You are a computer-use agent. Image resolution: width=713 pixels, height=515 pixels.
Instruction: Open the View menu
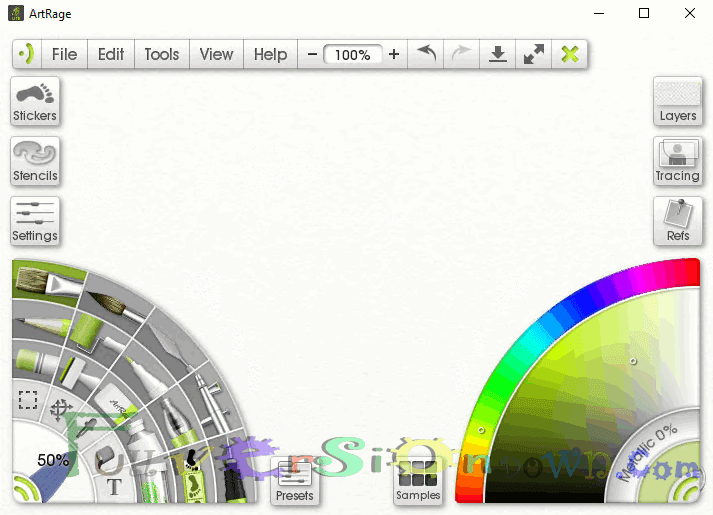pyautogui.click(x=216, y=55)
